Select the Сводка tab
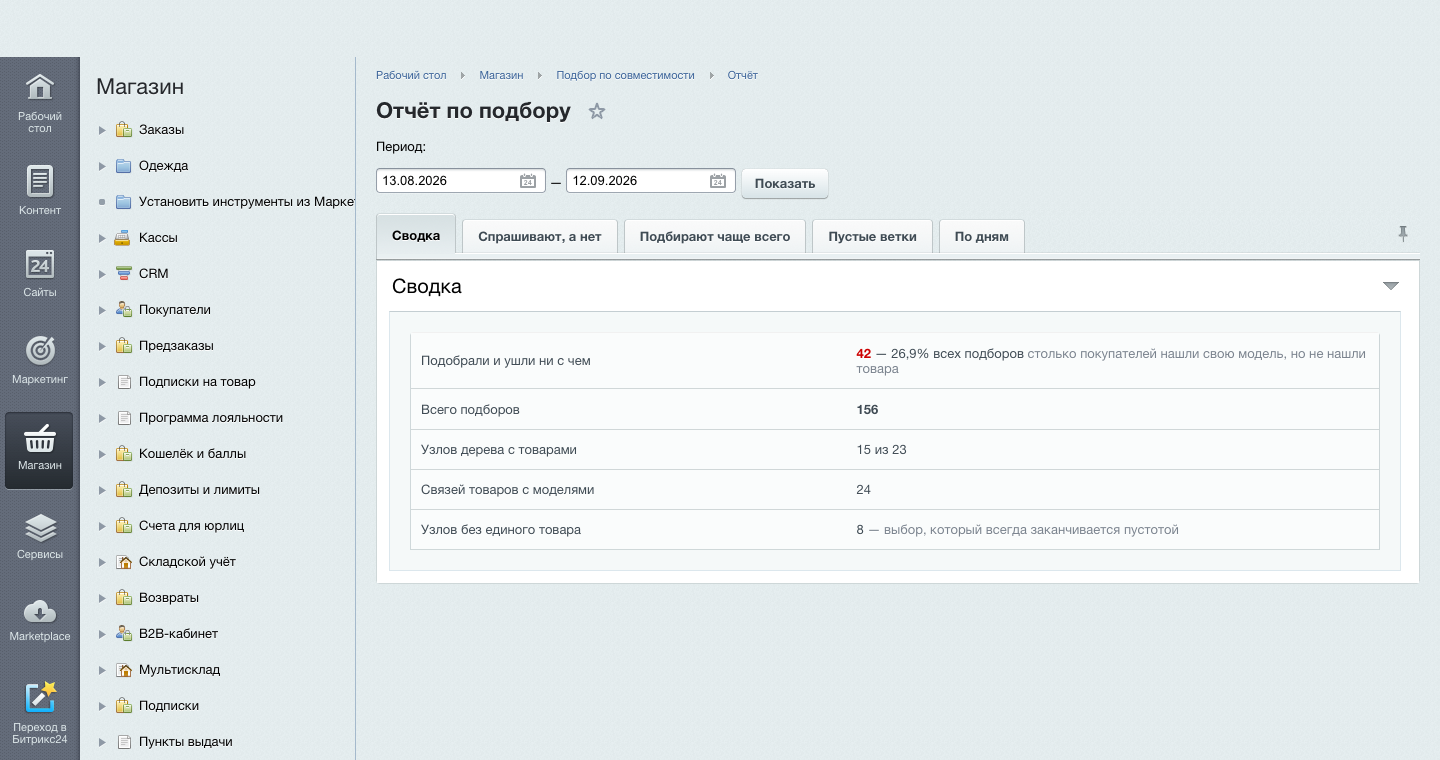Image resolution: width=1440 pixels, height=760 pixels. 416,235
